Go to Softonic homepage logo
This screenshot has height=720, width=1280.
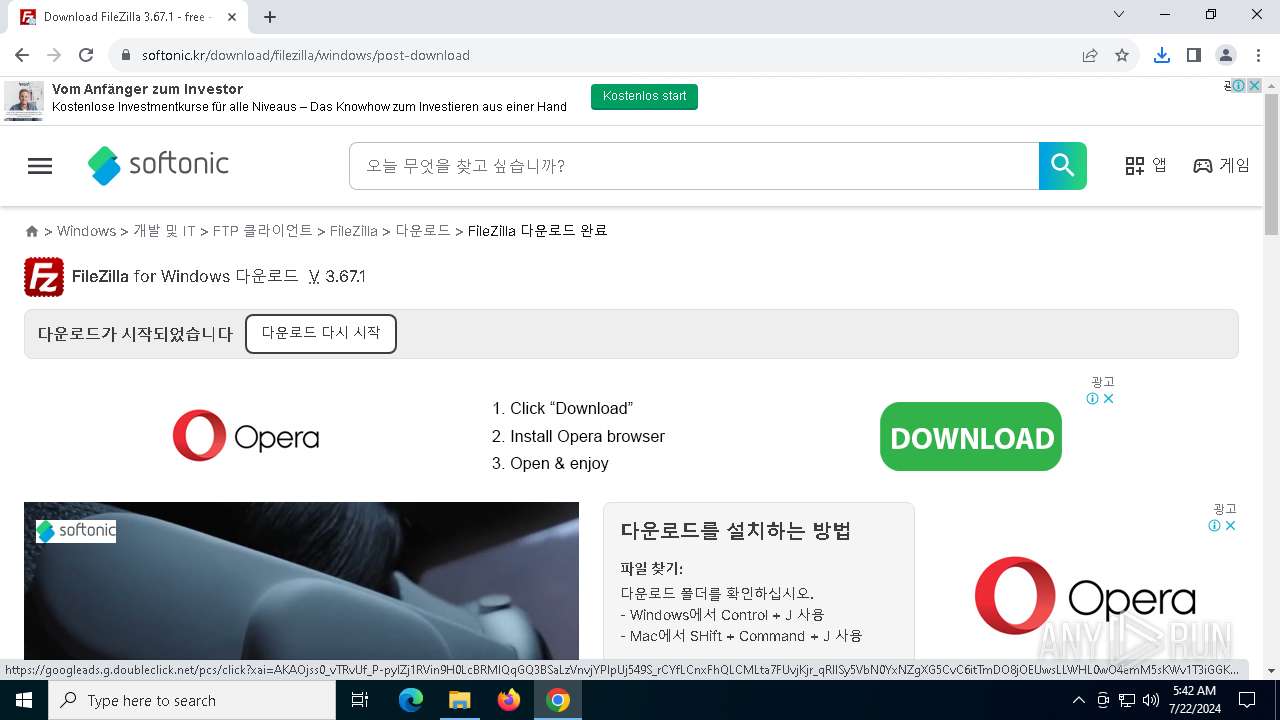158,165
